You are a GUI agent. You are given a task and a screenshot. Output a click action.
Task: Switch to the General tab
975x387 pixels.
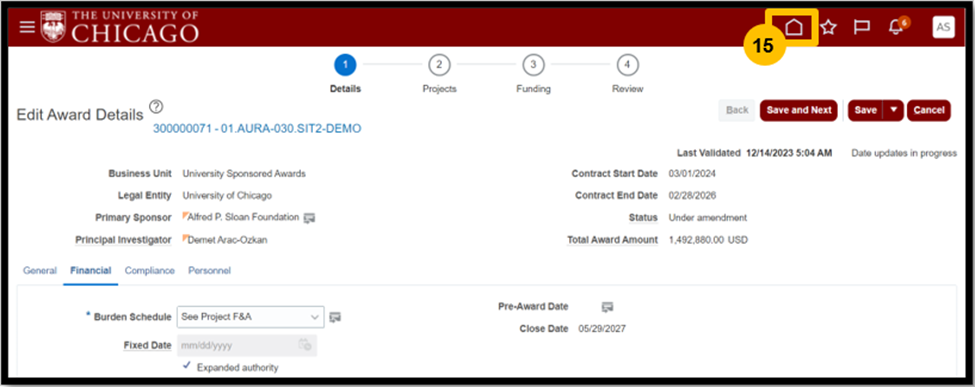(x=40, y=271)
